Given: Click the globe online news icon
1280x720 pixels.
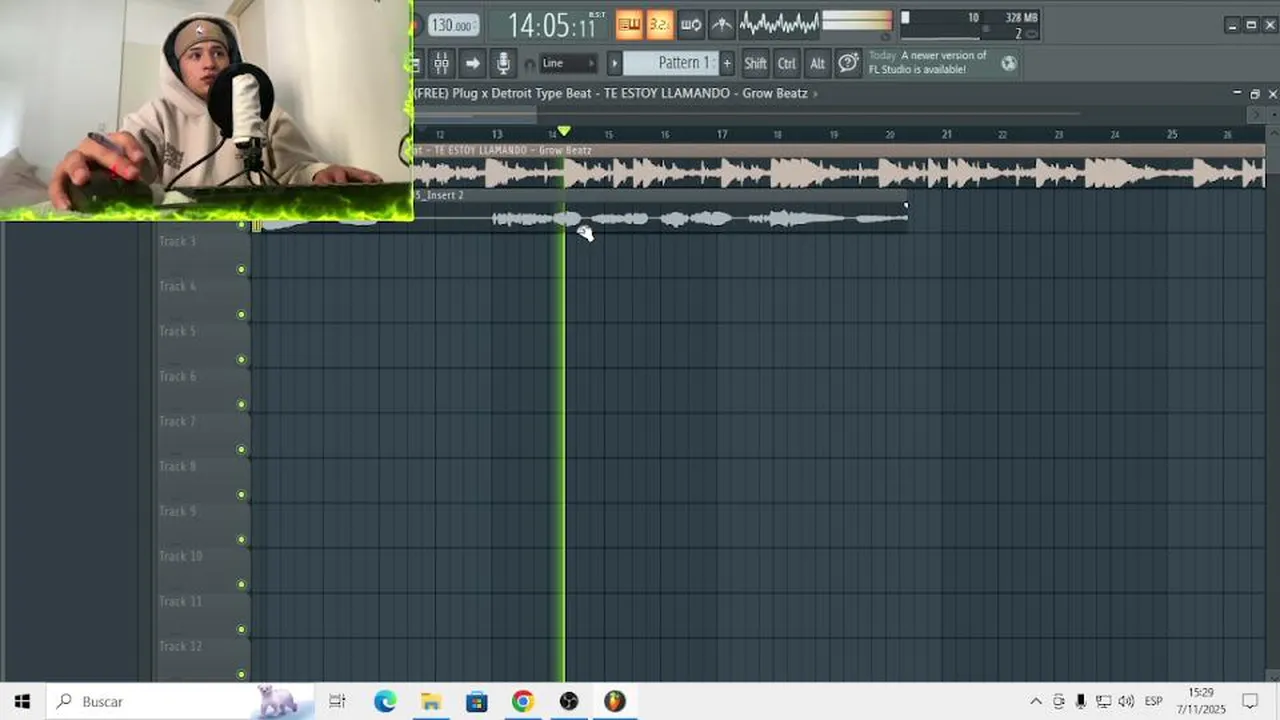Looking at the screenshot, I should tap(1008, 63).
